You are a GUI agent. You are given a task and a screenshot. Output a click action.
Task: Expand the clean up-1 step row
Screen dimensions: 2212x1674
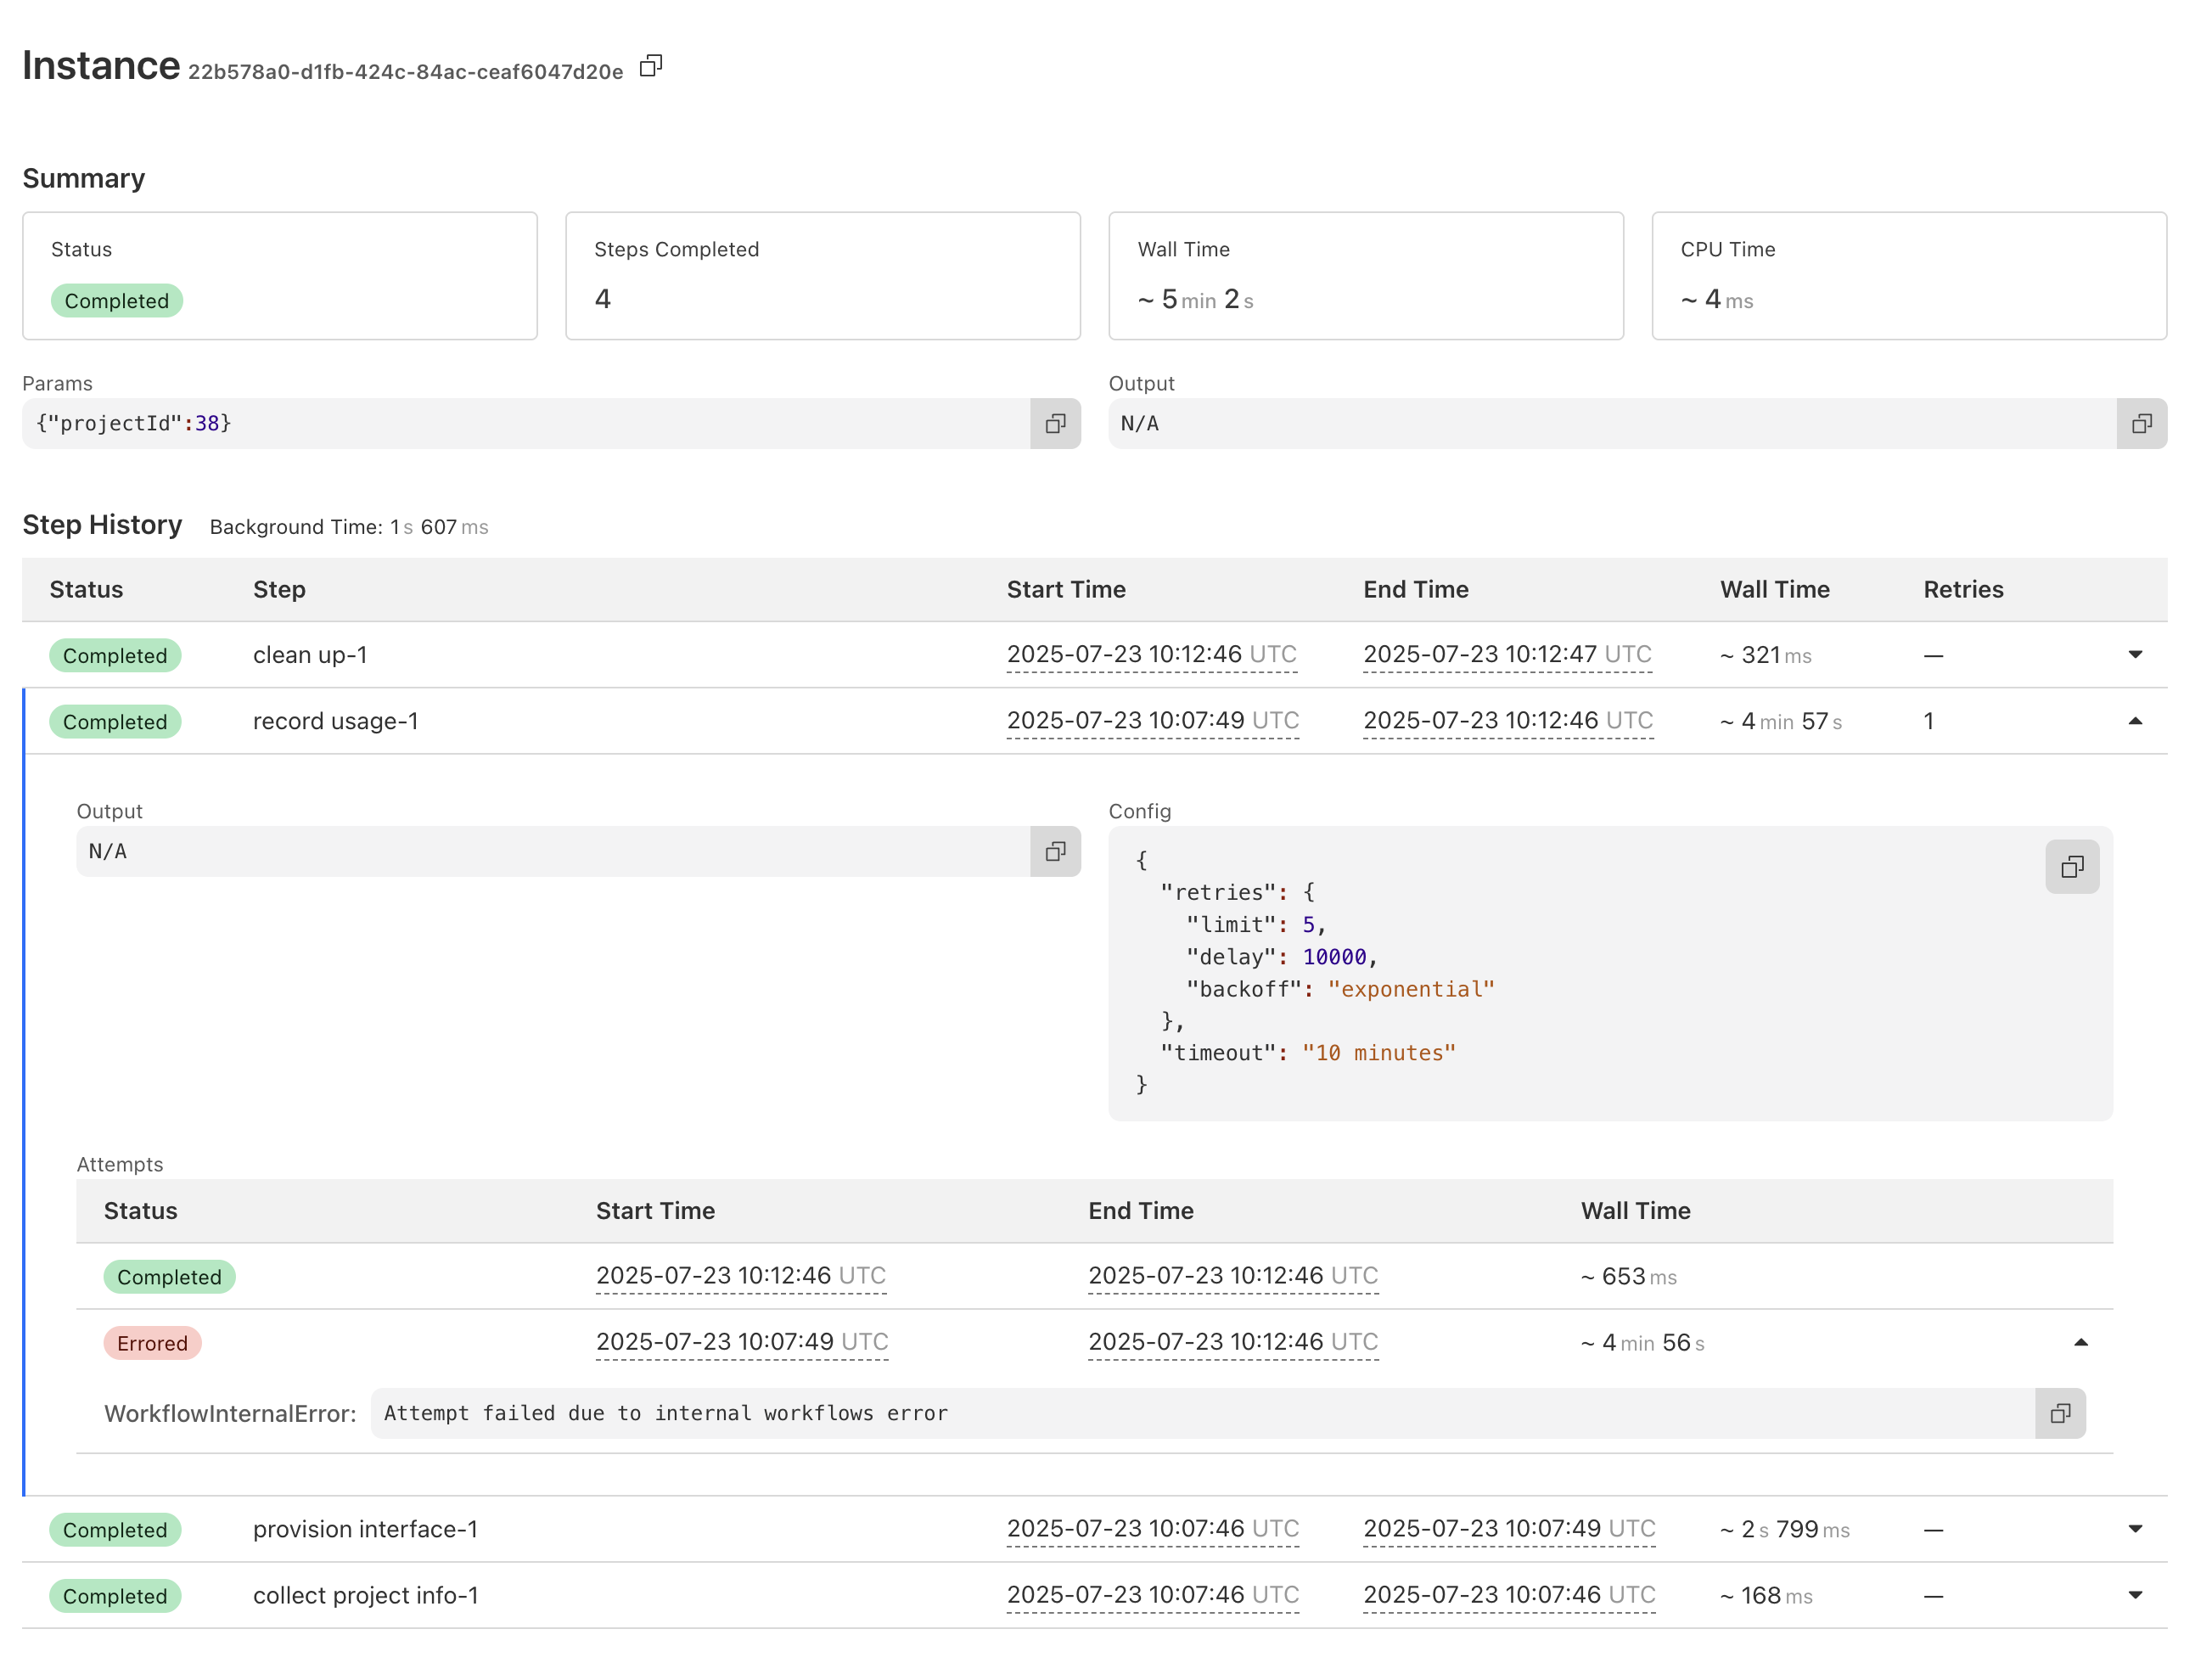coord(2134,655)
